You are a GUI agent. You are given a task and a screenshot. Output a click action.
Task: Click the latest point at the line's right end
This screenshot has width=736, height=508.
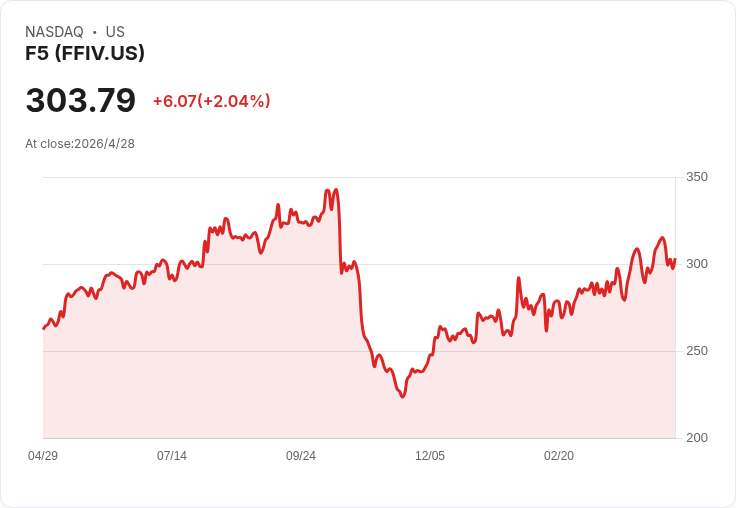[675, 260]
